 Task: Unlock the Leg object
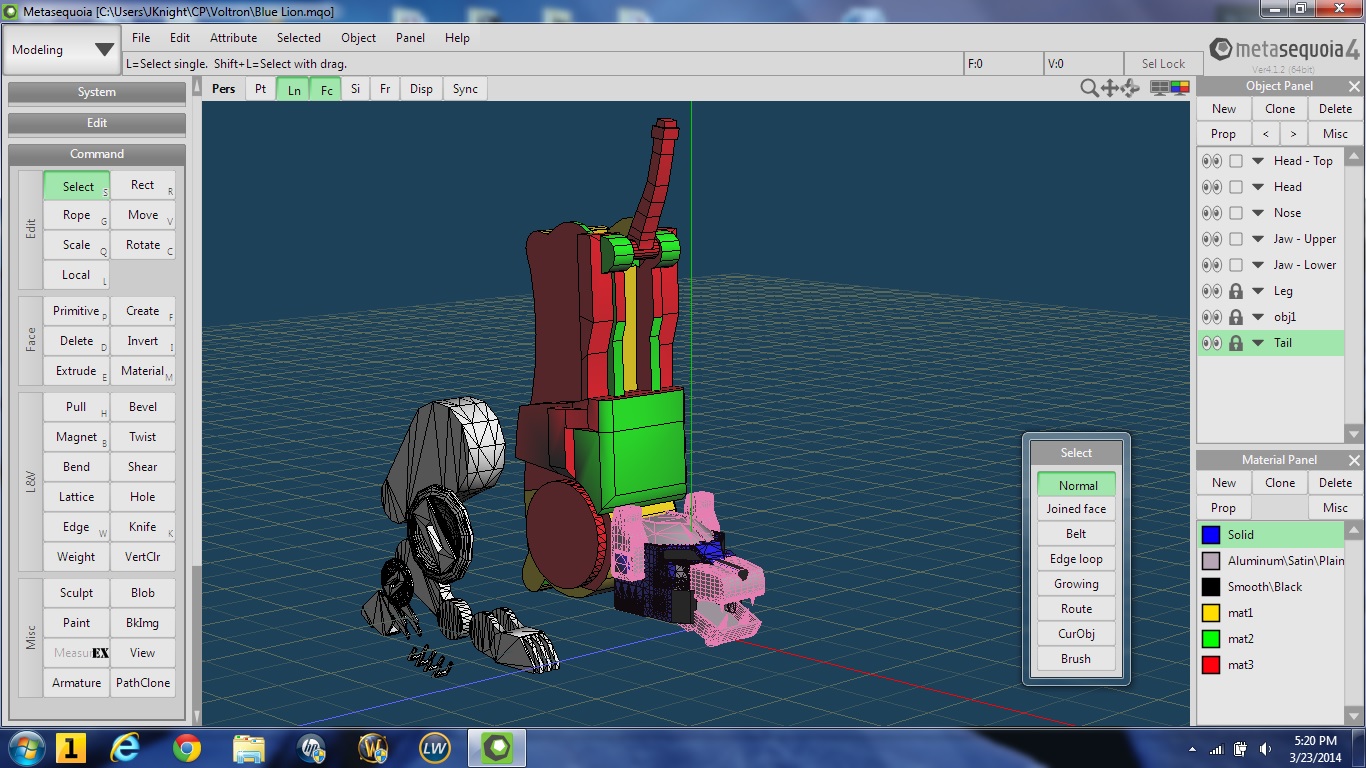click(x=1236, y=291)
